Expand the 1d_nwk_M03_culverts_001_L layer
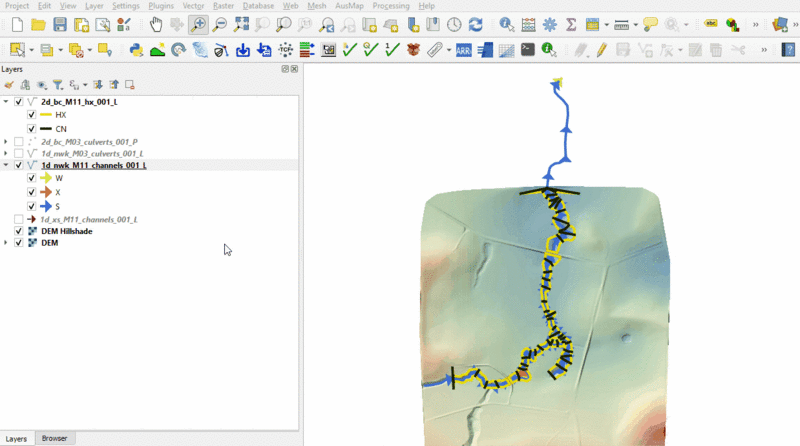 click(x=7, y=154)
